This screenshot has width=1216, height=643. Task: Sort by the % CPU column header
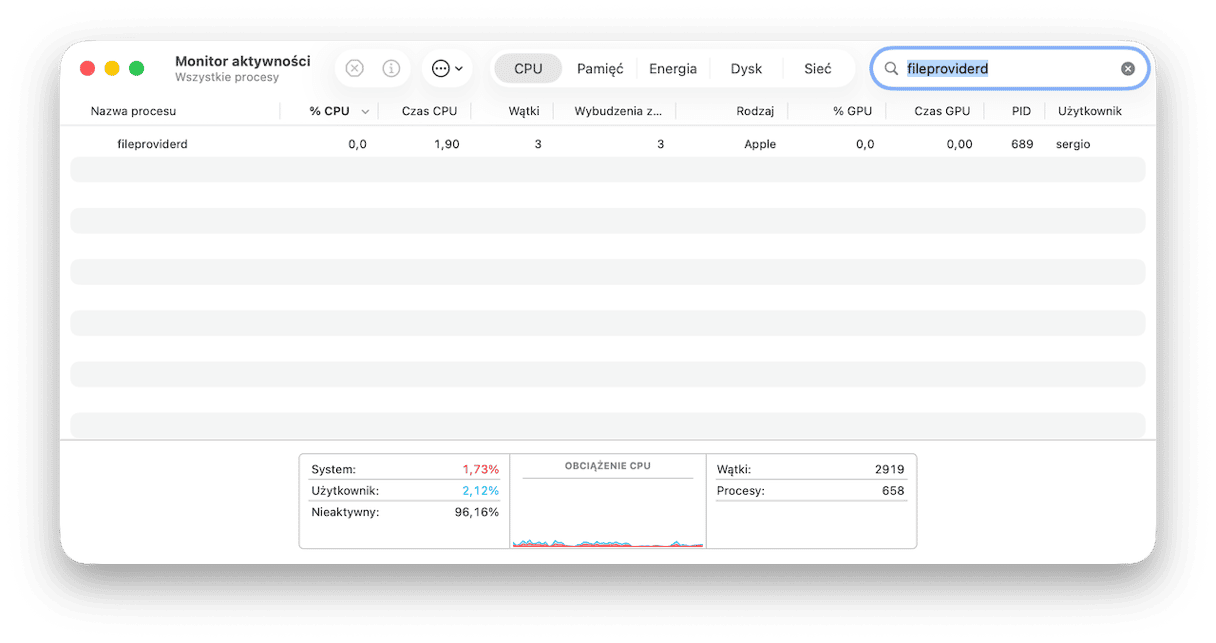click(329, 111)
